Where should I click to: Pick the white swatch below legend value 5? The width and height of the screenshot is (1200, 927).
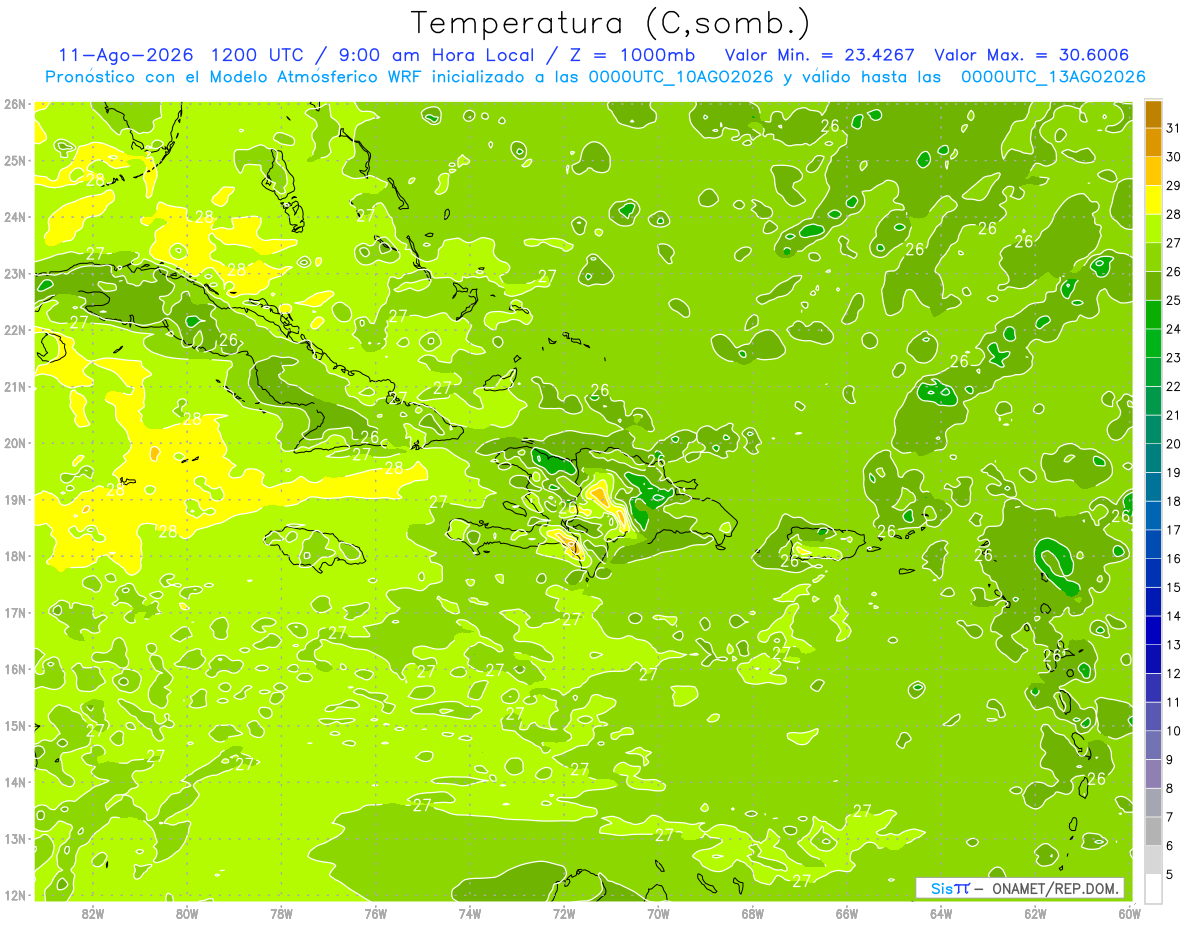[1153, 888]
